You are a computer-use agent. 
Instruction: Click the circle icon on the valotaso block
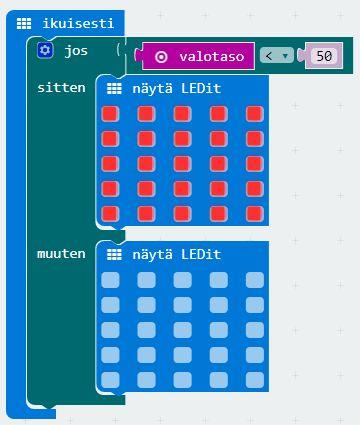point(161,57)
